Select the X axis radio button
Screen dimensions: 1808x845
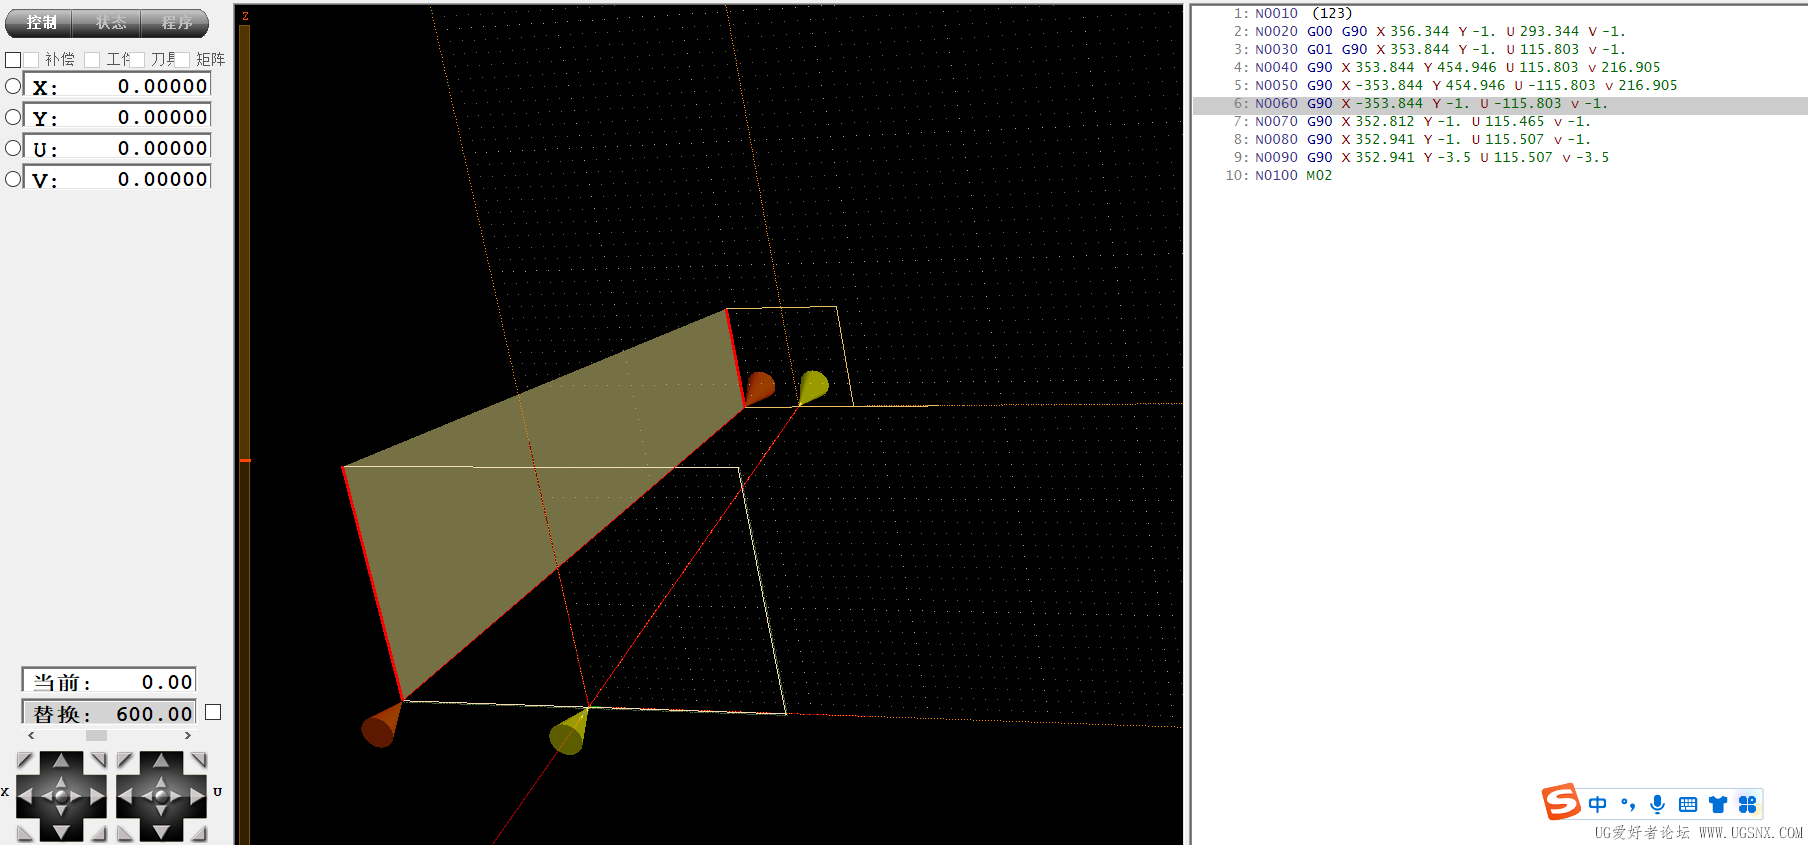[x=13, y=86]
